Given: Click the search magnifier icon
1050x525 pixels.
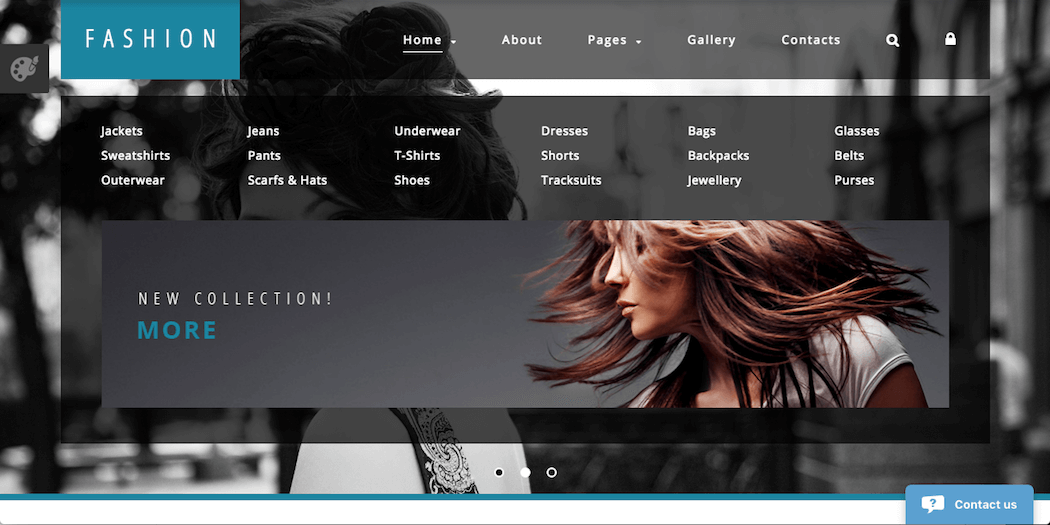Looking at the screenshot, I should (892, 41).
